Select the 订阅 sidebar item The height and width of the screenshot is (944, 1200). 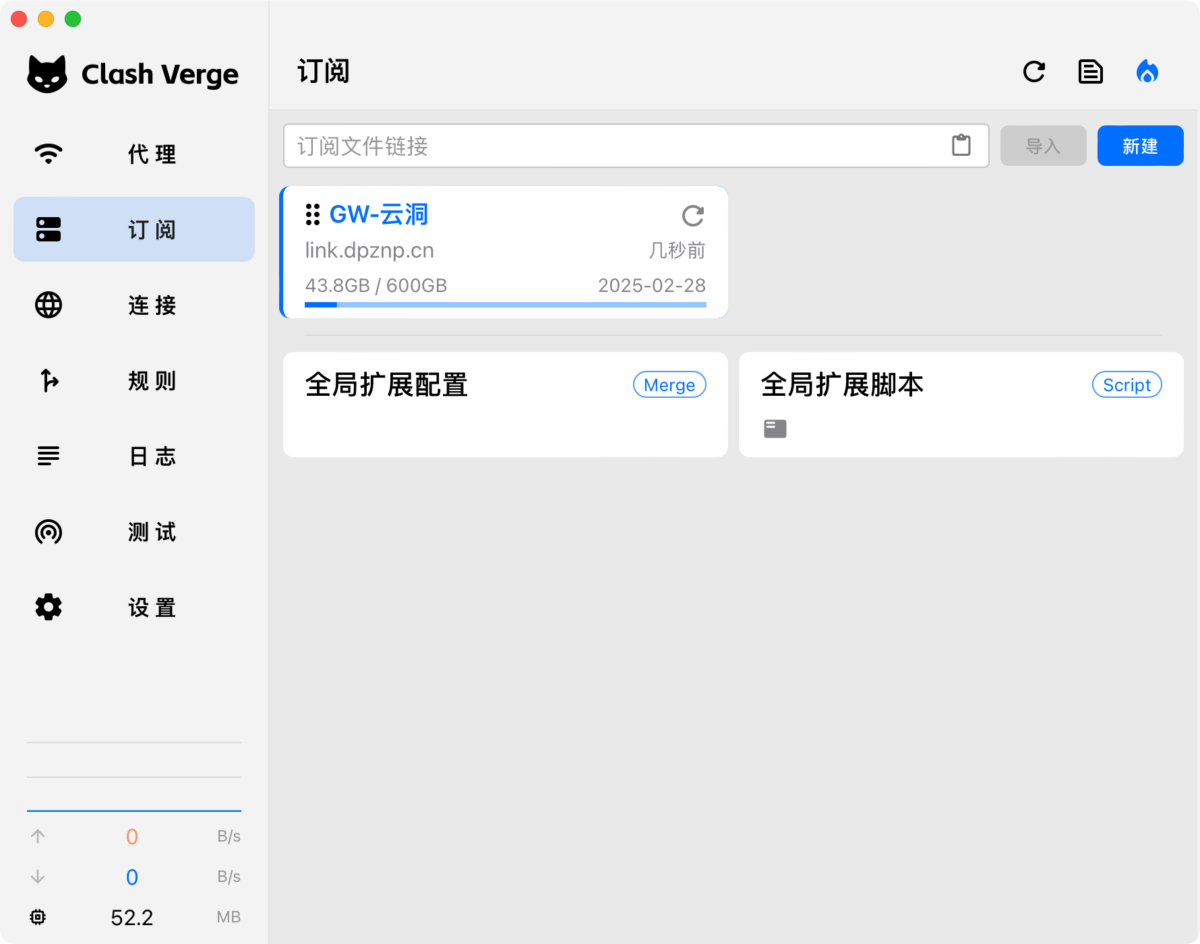(134, 229)
